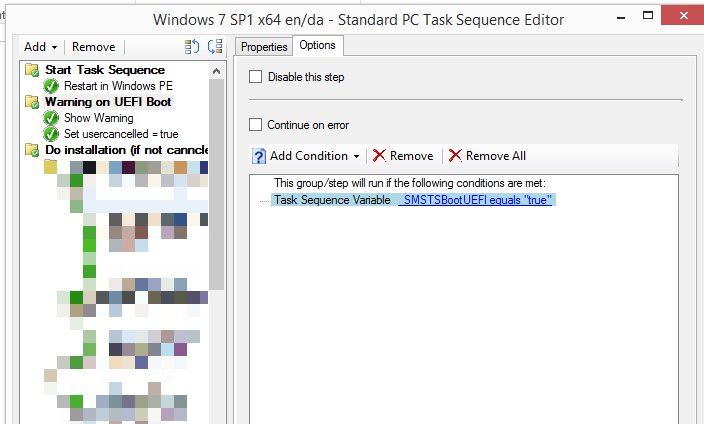
Task: Select the Set usercancelled = true step
Action: 121,134
